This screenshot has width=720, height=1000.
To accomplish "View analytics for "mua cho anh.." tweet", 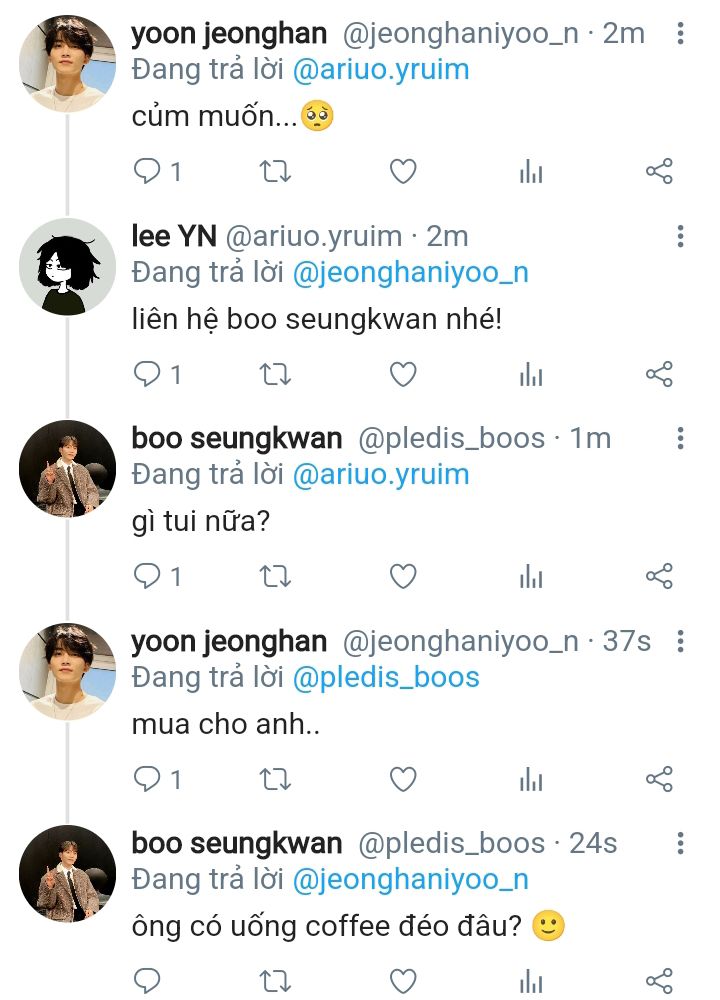I will click(531, 780).
